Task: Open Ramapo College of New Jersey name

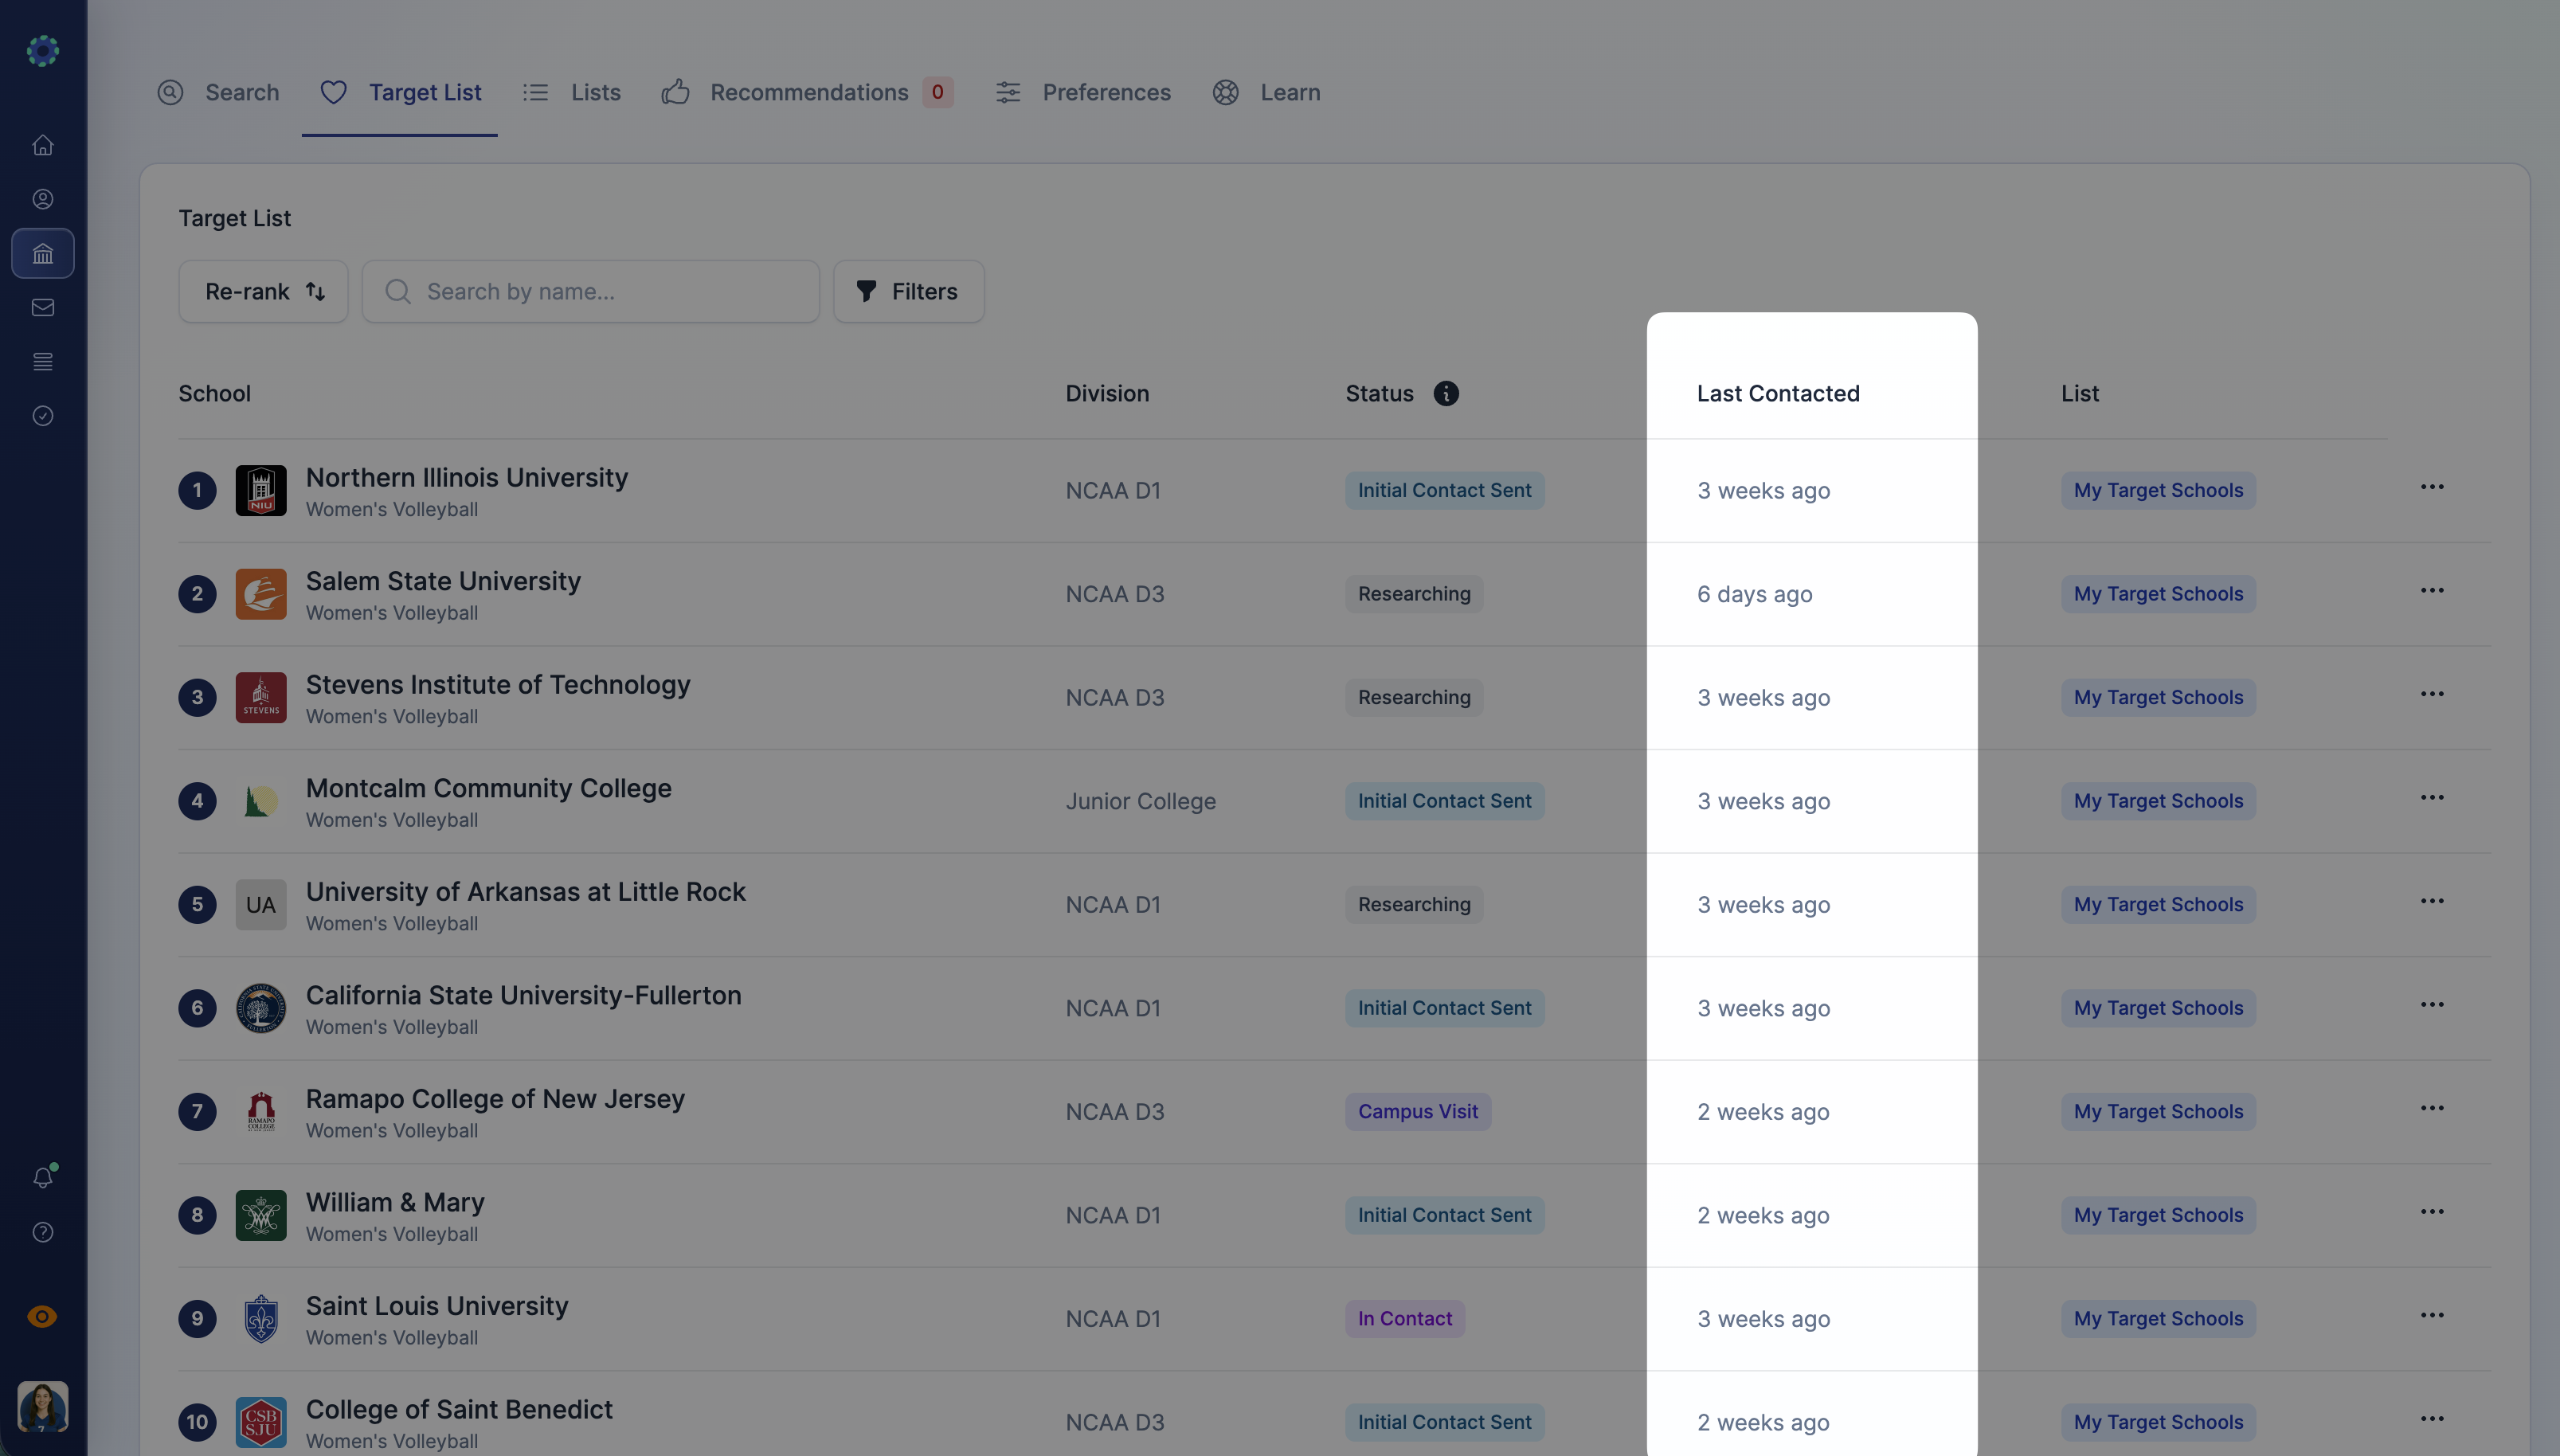Action: [x=495, y=1098]
